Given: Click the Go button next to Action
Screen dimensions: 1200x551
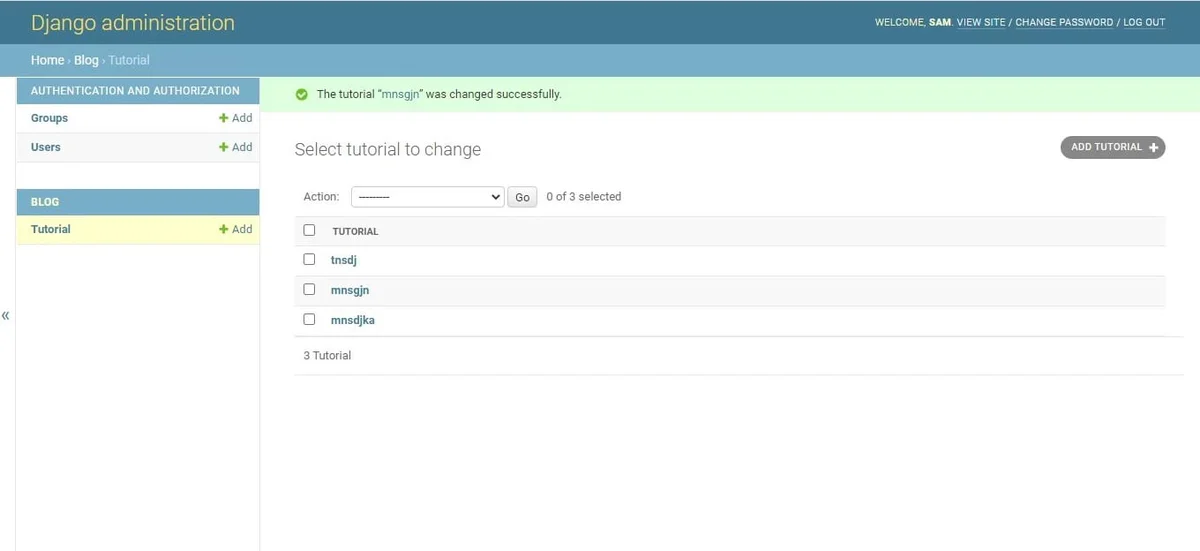Looking at the screenshot, I should (522, 197).
